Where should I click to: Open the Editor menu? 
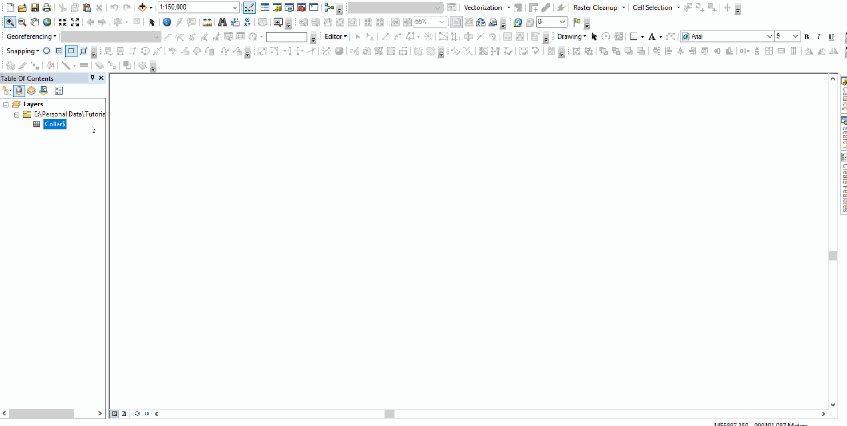336,37
